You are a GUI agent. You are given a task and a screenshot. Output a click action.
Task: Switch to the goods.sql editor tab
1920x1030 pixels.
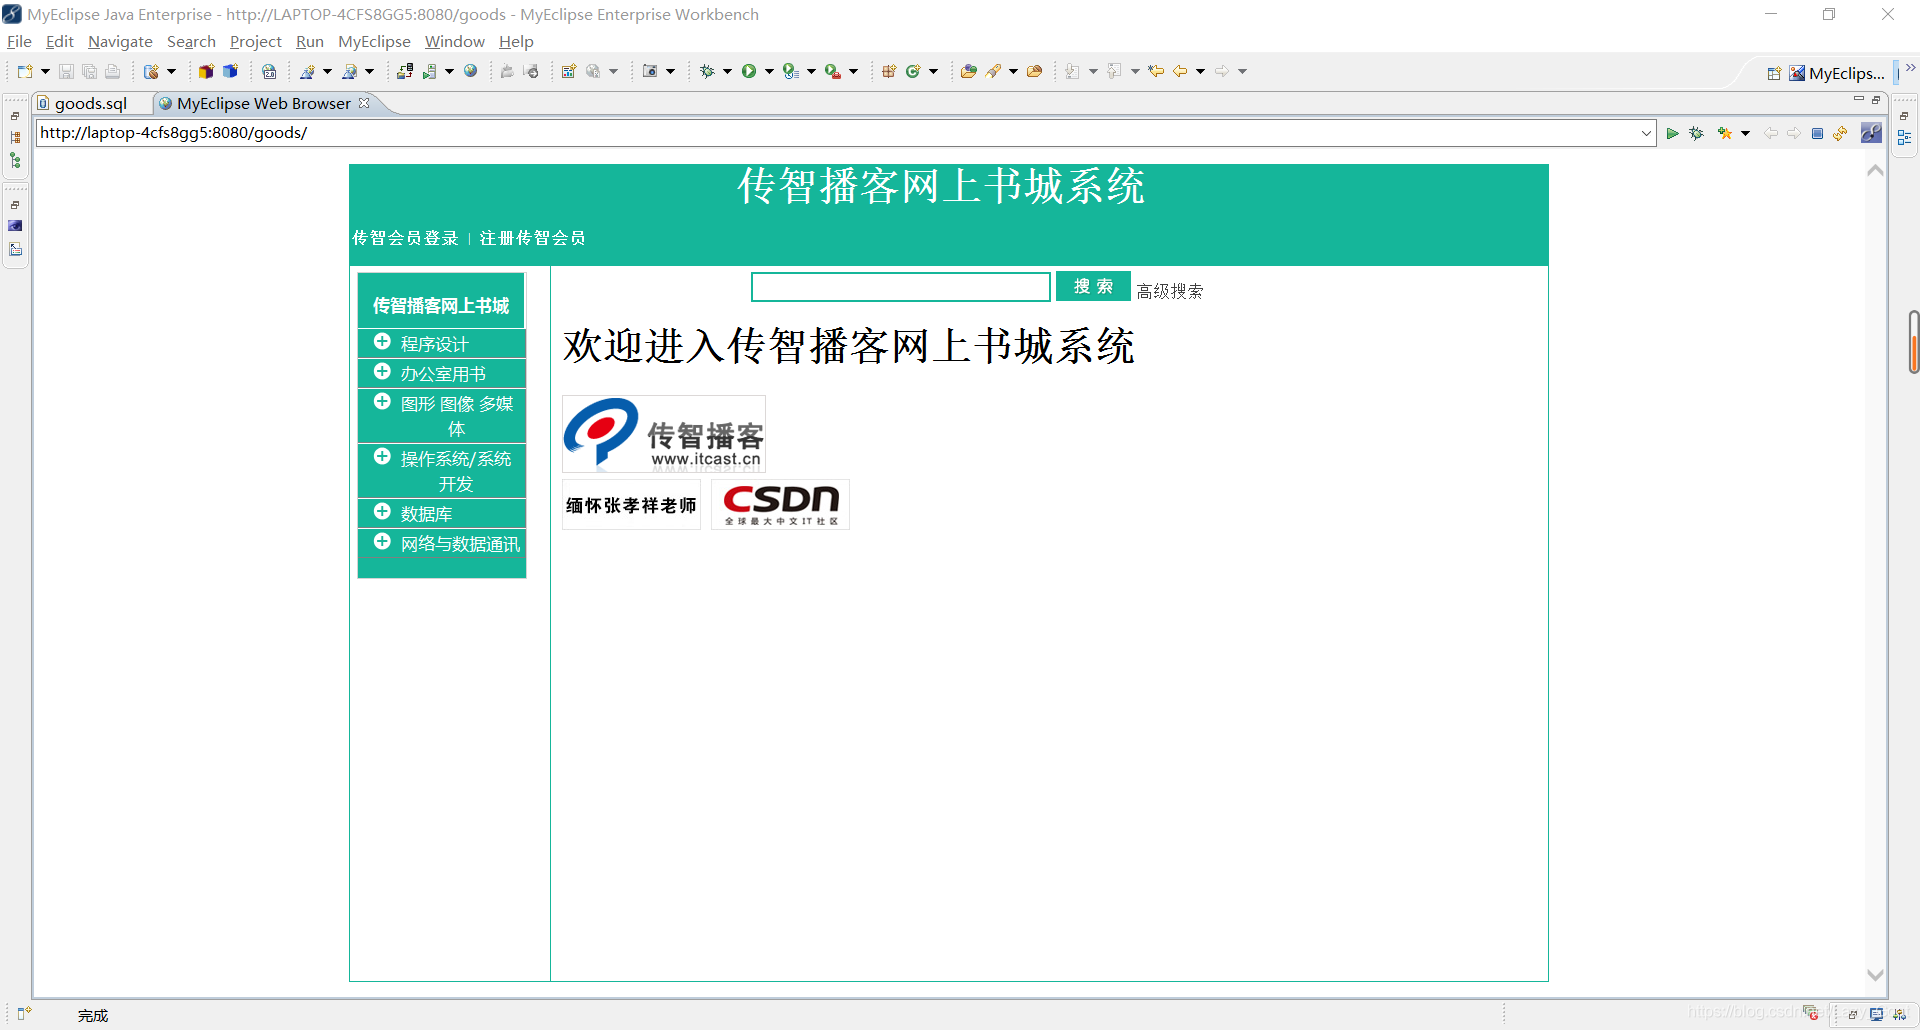tap(91, 103)
